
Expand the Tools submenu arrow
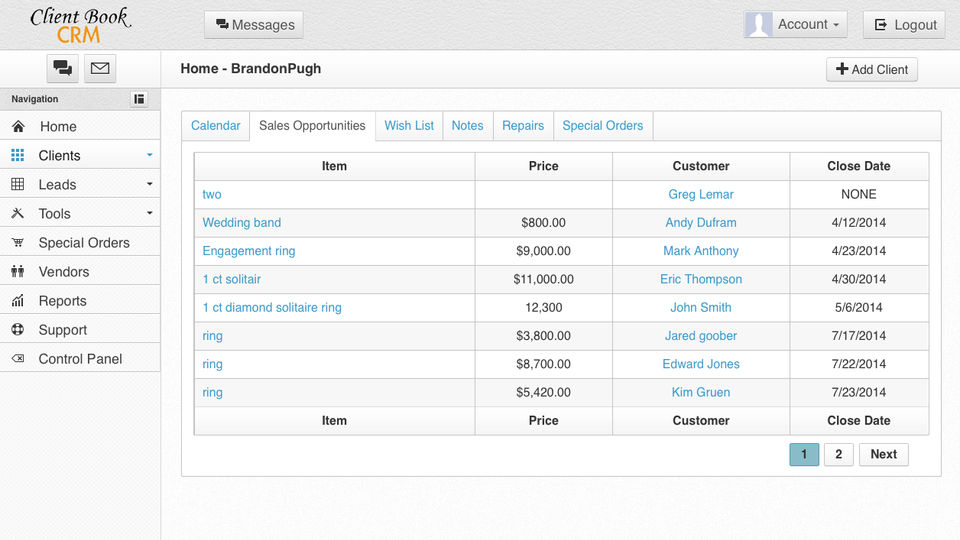coord(149,214)
